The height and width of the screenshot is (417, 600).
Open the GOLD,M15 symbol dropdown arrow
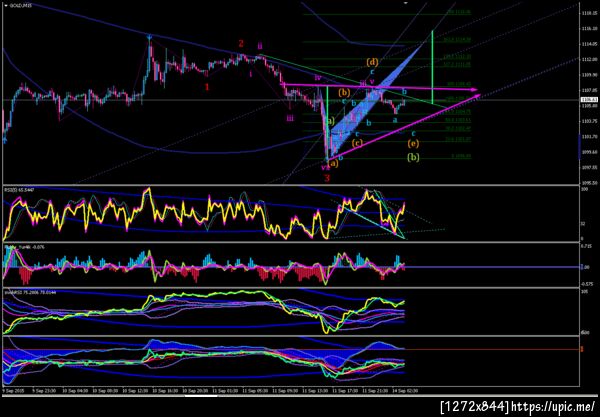pyautogui.click(x=5, y=5)
